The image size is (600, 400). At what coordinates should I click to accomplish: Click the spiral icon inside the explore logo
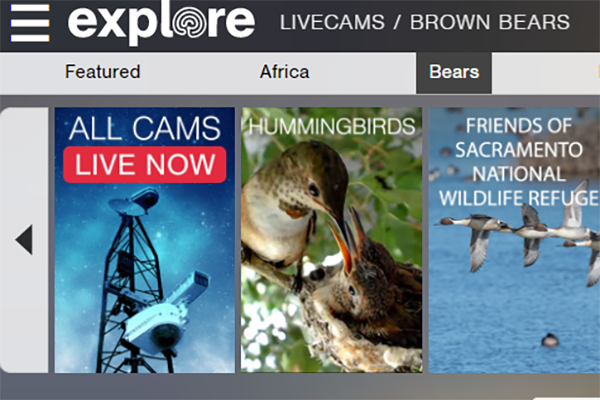(190, 22)
